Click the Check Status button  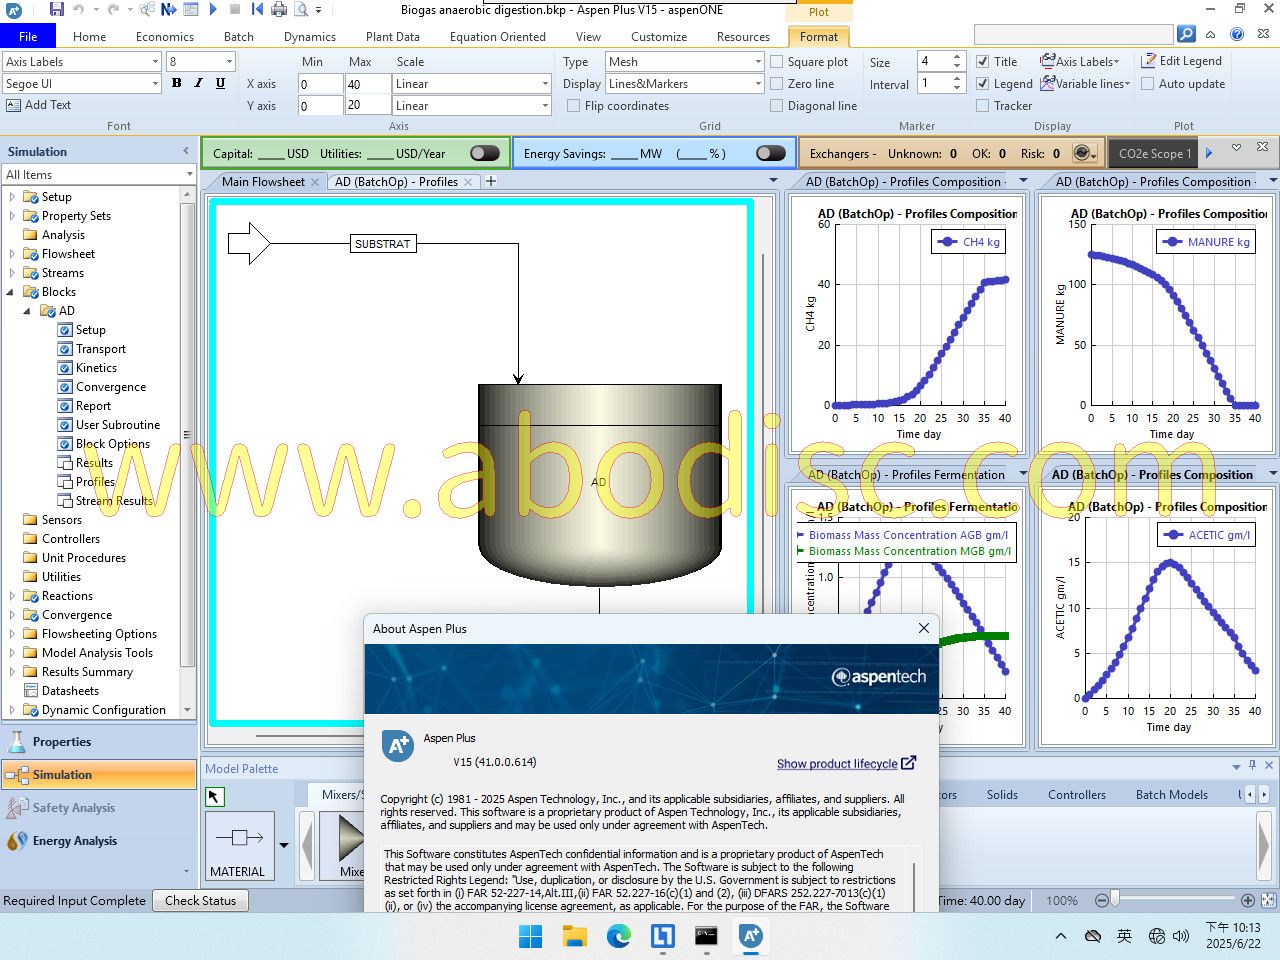click(x=201, y=901)
